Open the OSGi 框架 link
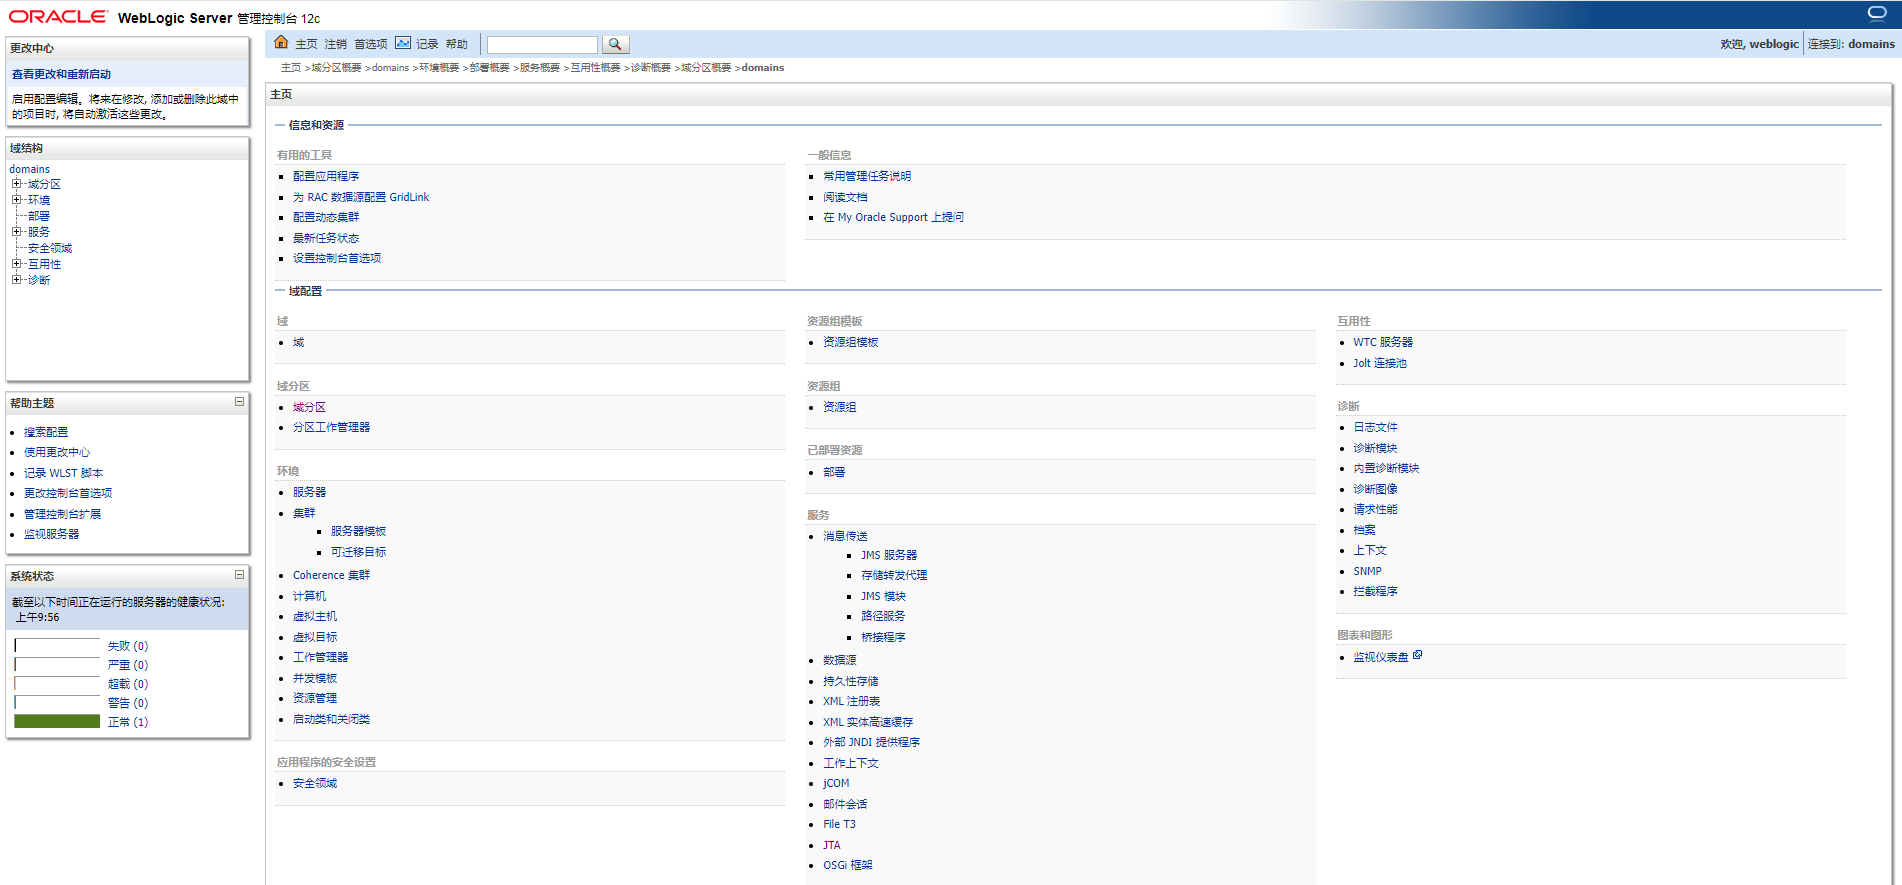 click(848, 865)
